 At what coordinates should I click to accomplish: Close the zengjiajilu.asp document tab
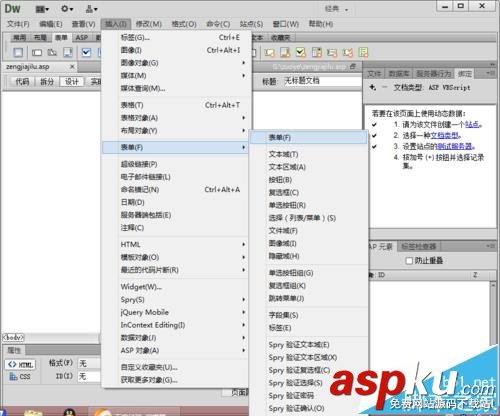[x=72, y=67]
